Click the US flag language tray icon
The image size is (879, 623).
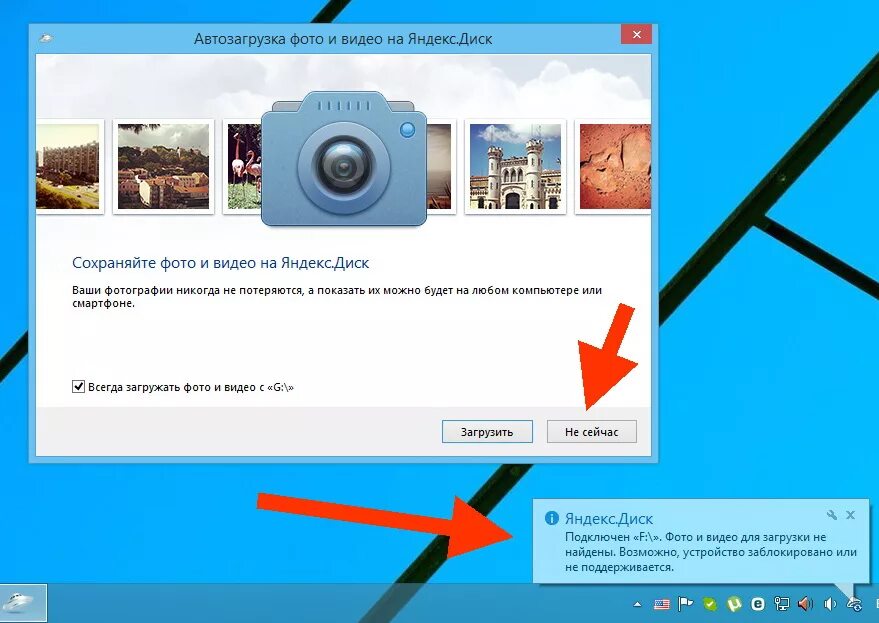pyautogui.click(x=661, y=604)
